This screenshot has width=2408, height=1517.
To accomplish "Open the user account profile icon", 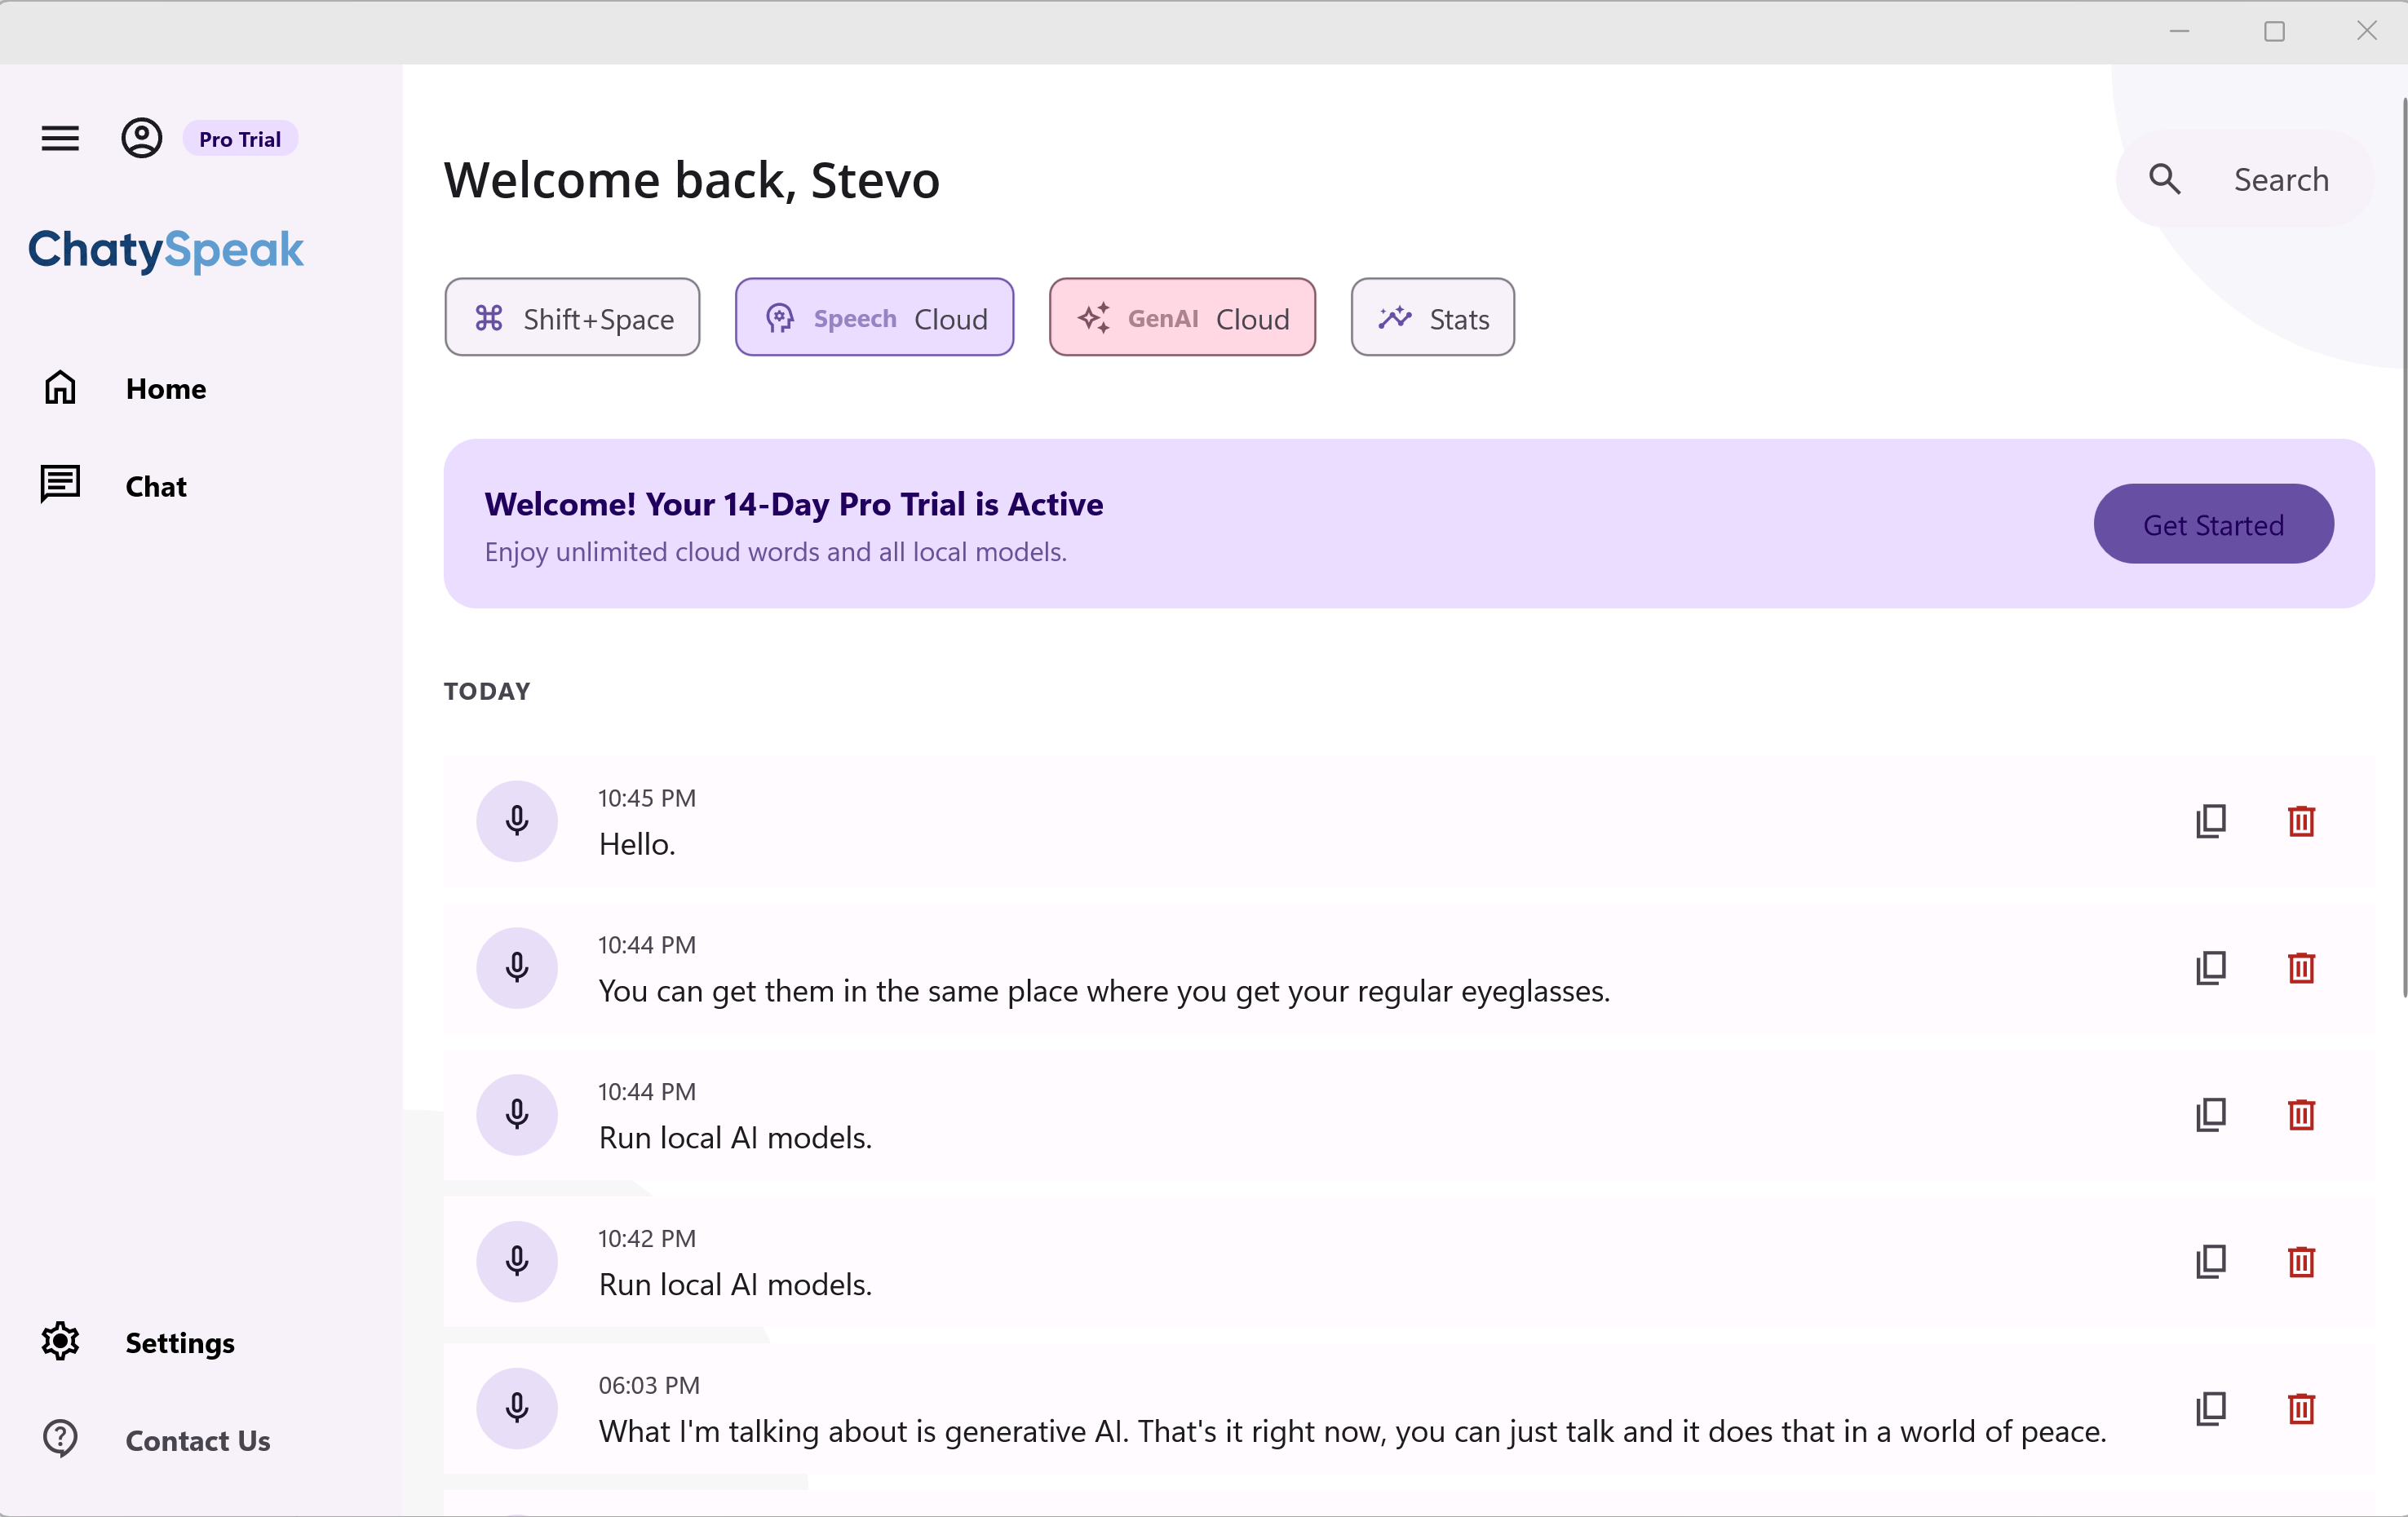I will click(142, 138).
